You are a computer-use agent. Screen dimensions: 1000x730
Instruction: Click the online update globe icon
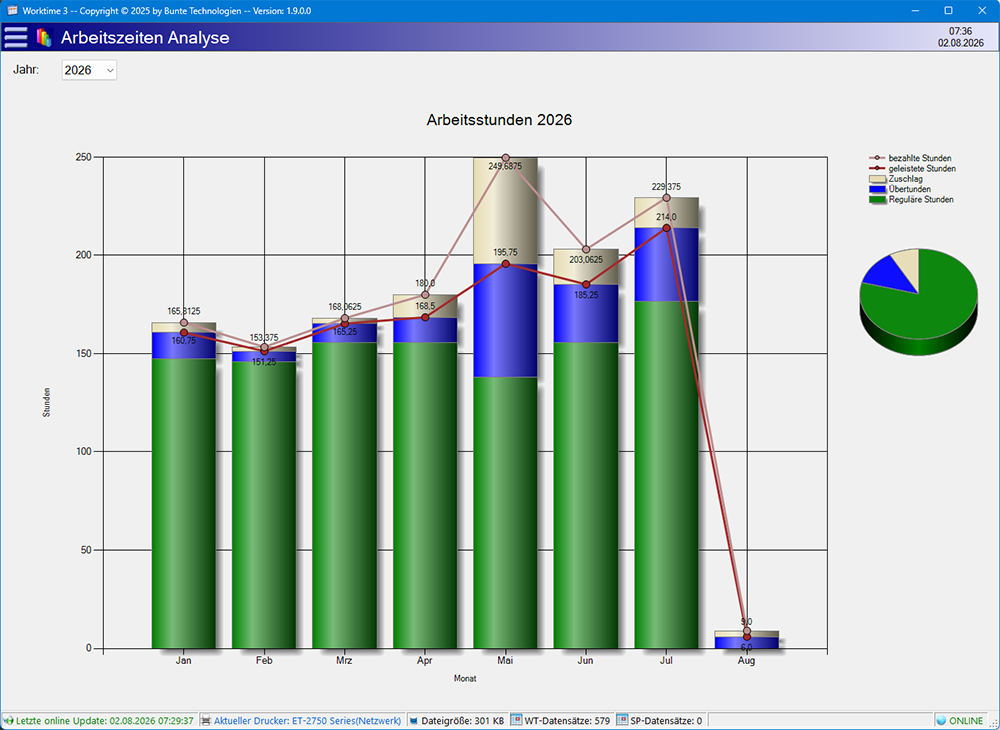[x=8, y=720]
